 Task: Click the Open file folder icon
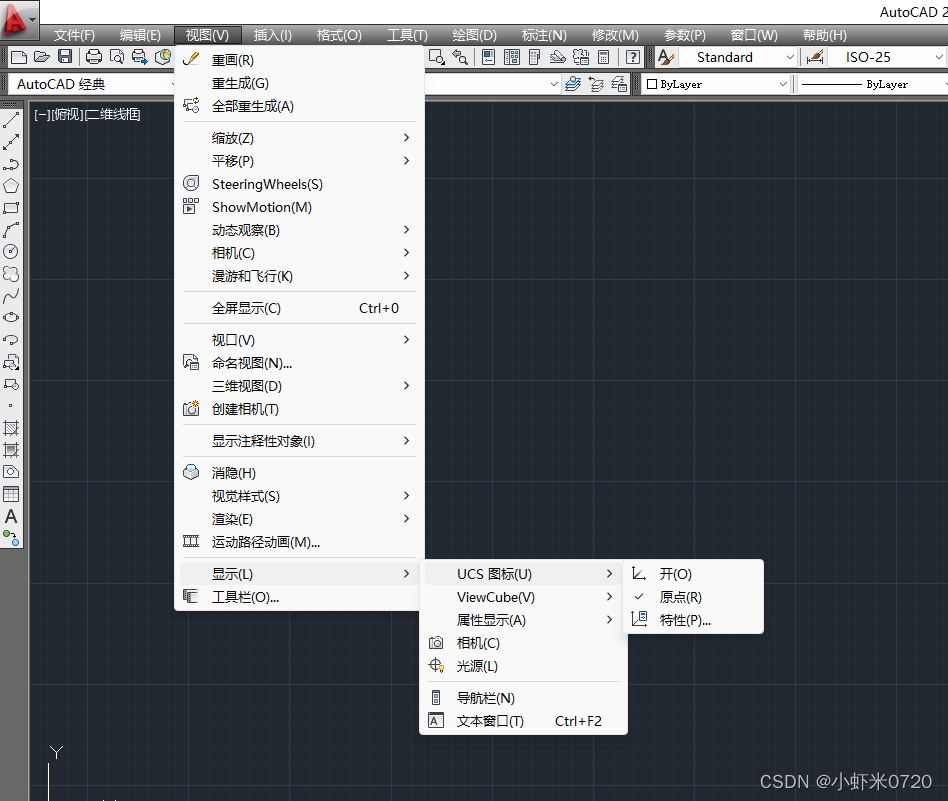pyautogui.click(x=42, y=57)
